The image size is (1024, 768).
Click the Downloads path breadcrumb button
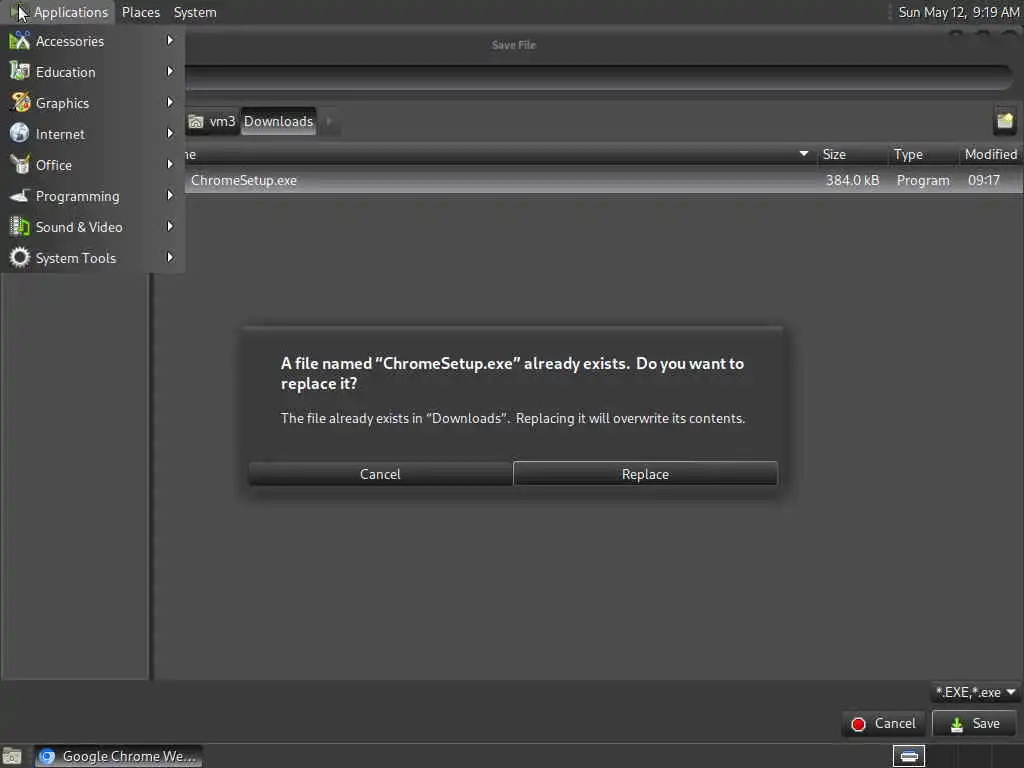point(278,121)
